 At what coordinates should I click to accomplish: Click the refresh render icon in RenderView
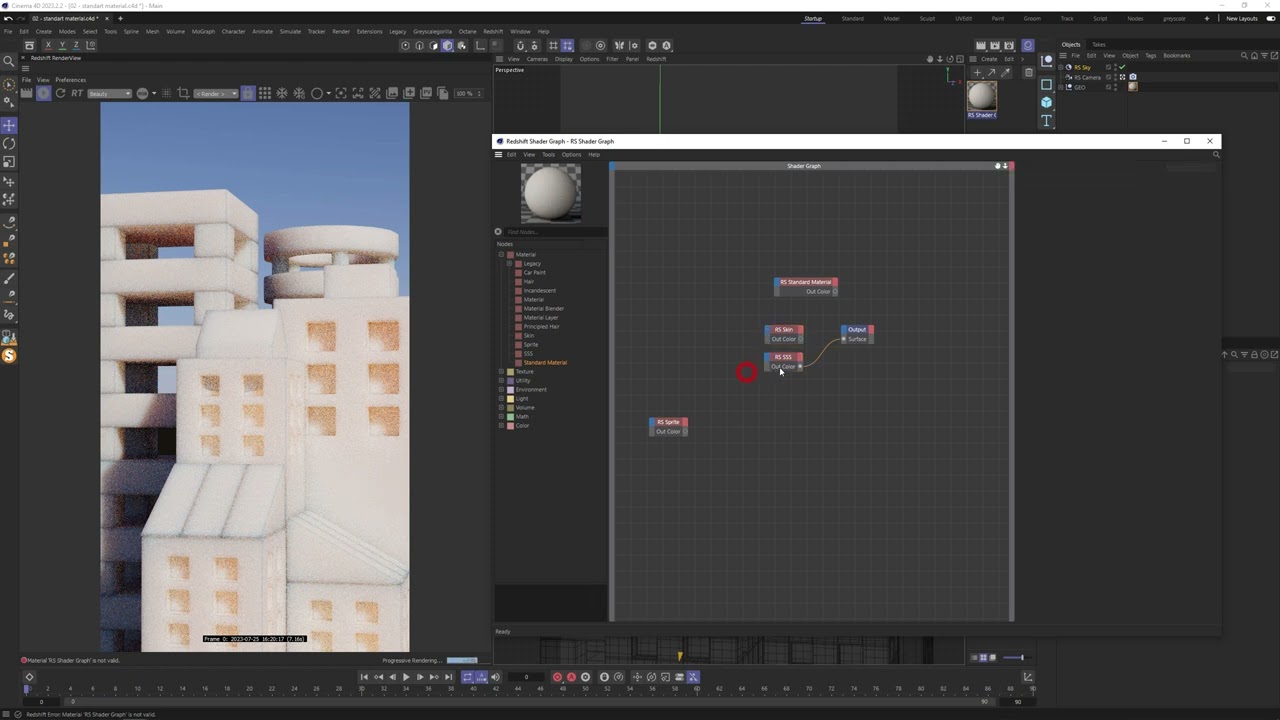60,93
